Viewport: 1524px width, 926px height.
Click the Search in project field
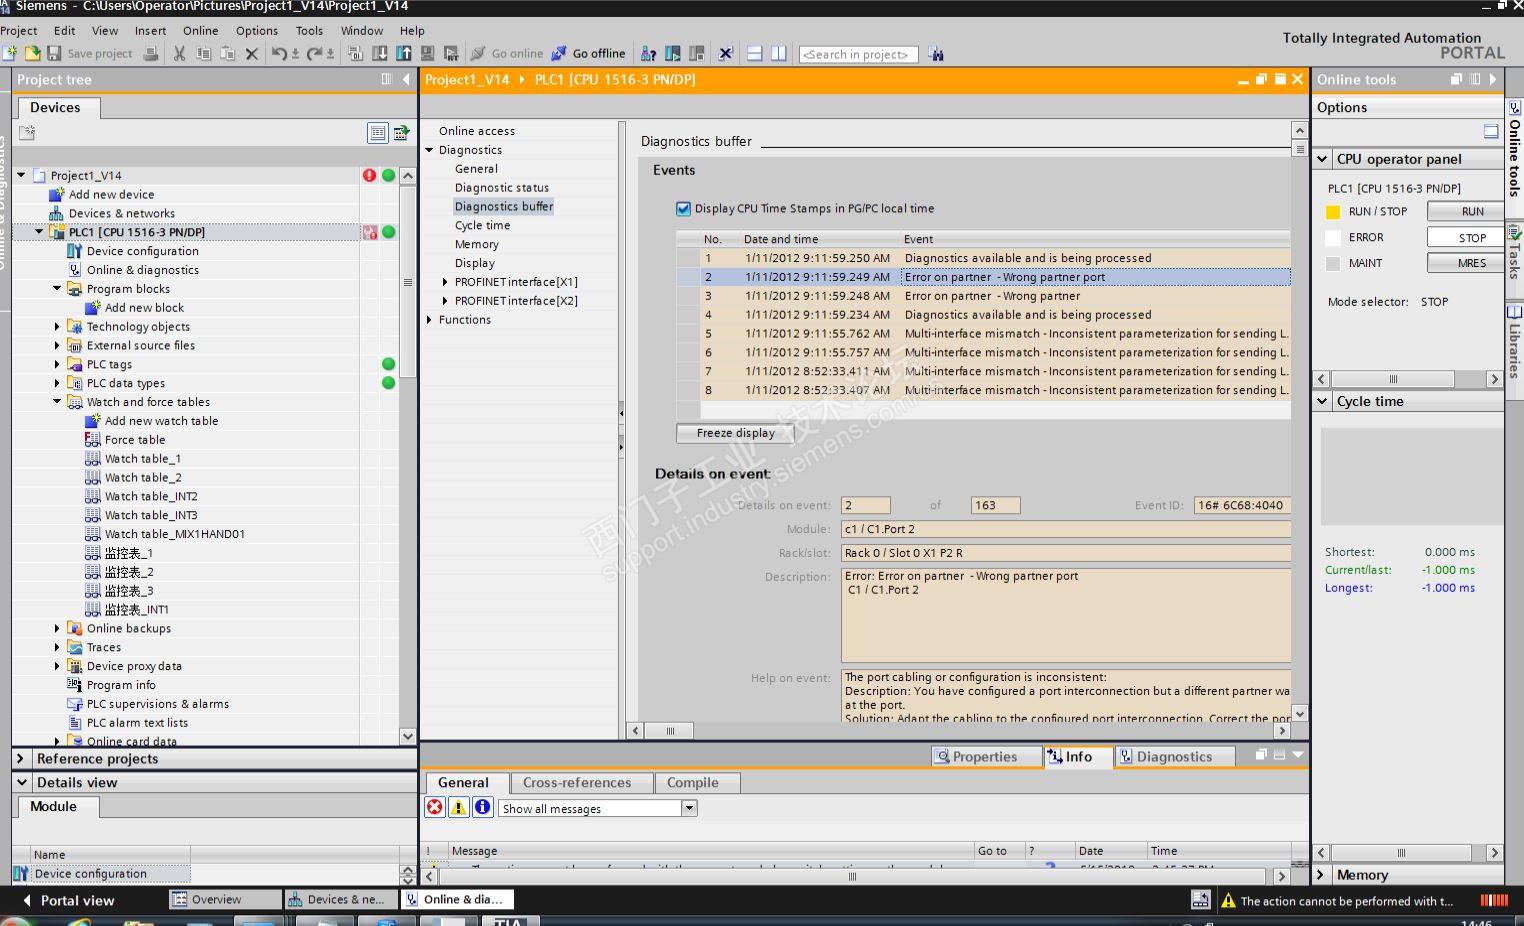pyautogui.click(x=858, y=55)
